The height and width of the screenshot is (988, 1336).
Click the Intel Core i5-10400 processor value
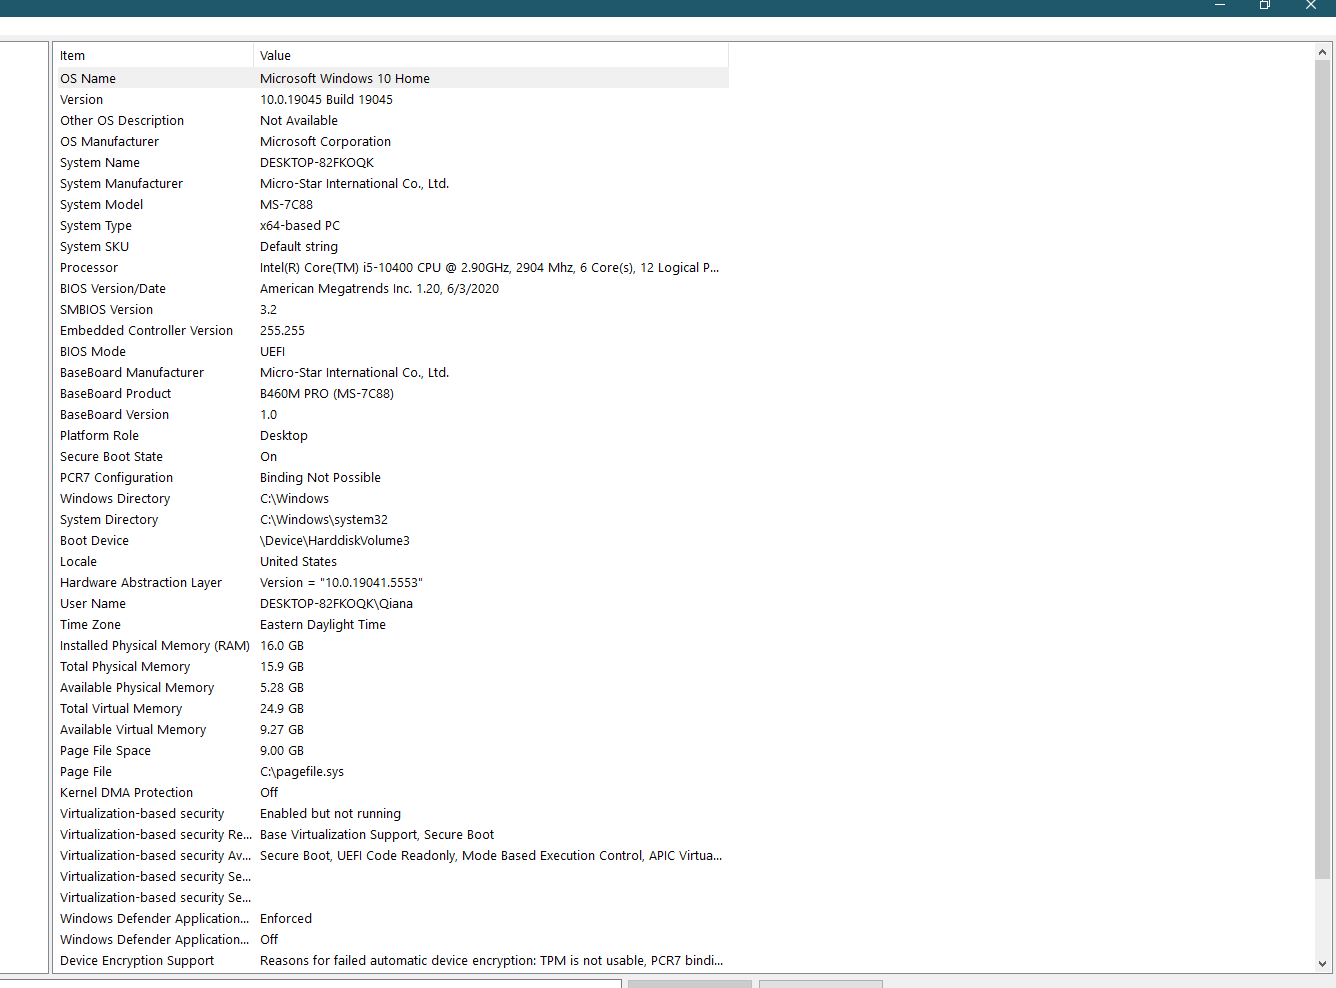click(489, 267)
